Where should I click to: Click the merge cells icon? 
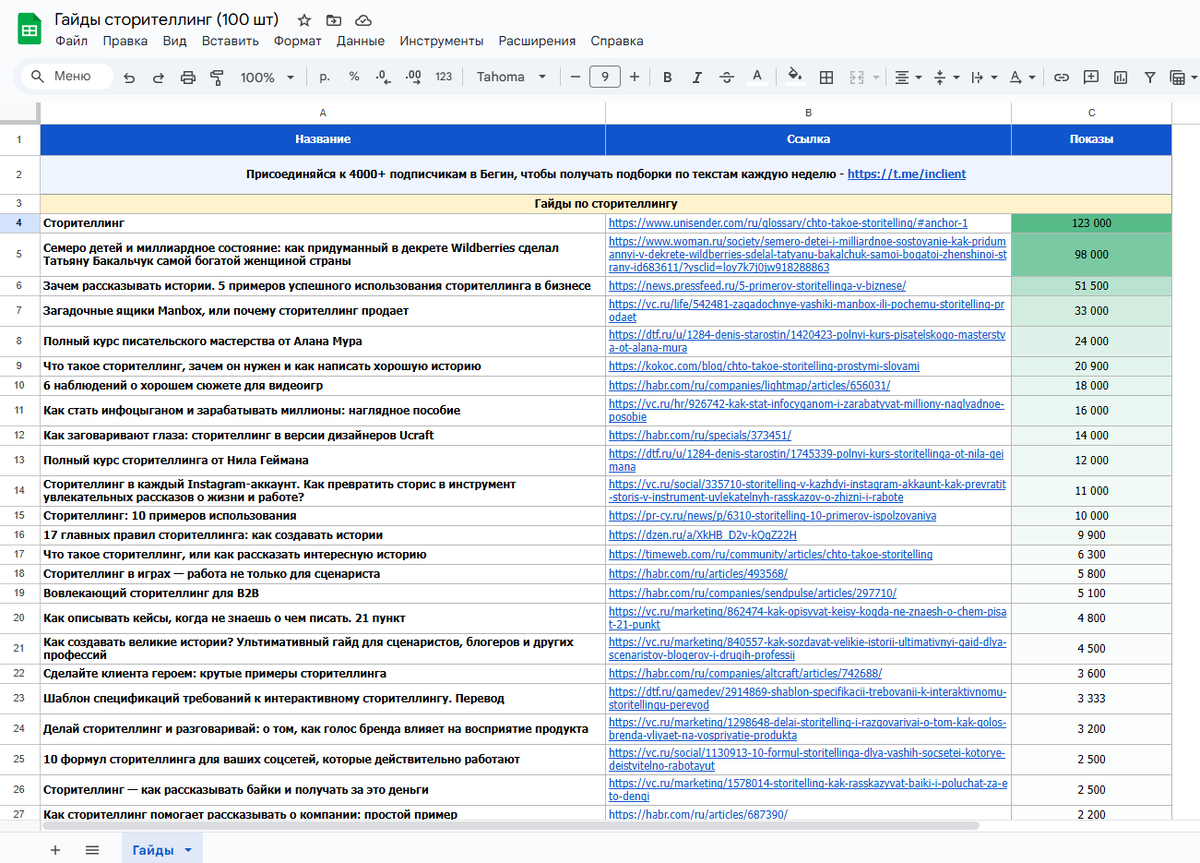click(856, 77)
